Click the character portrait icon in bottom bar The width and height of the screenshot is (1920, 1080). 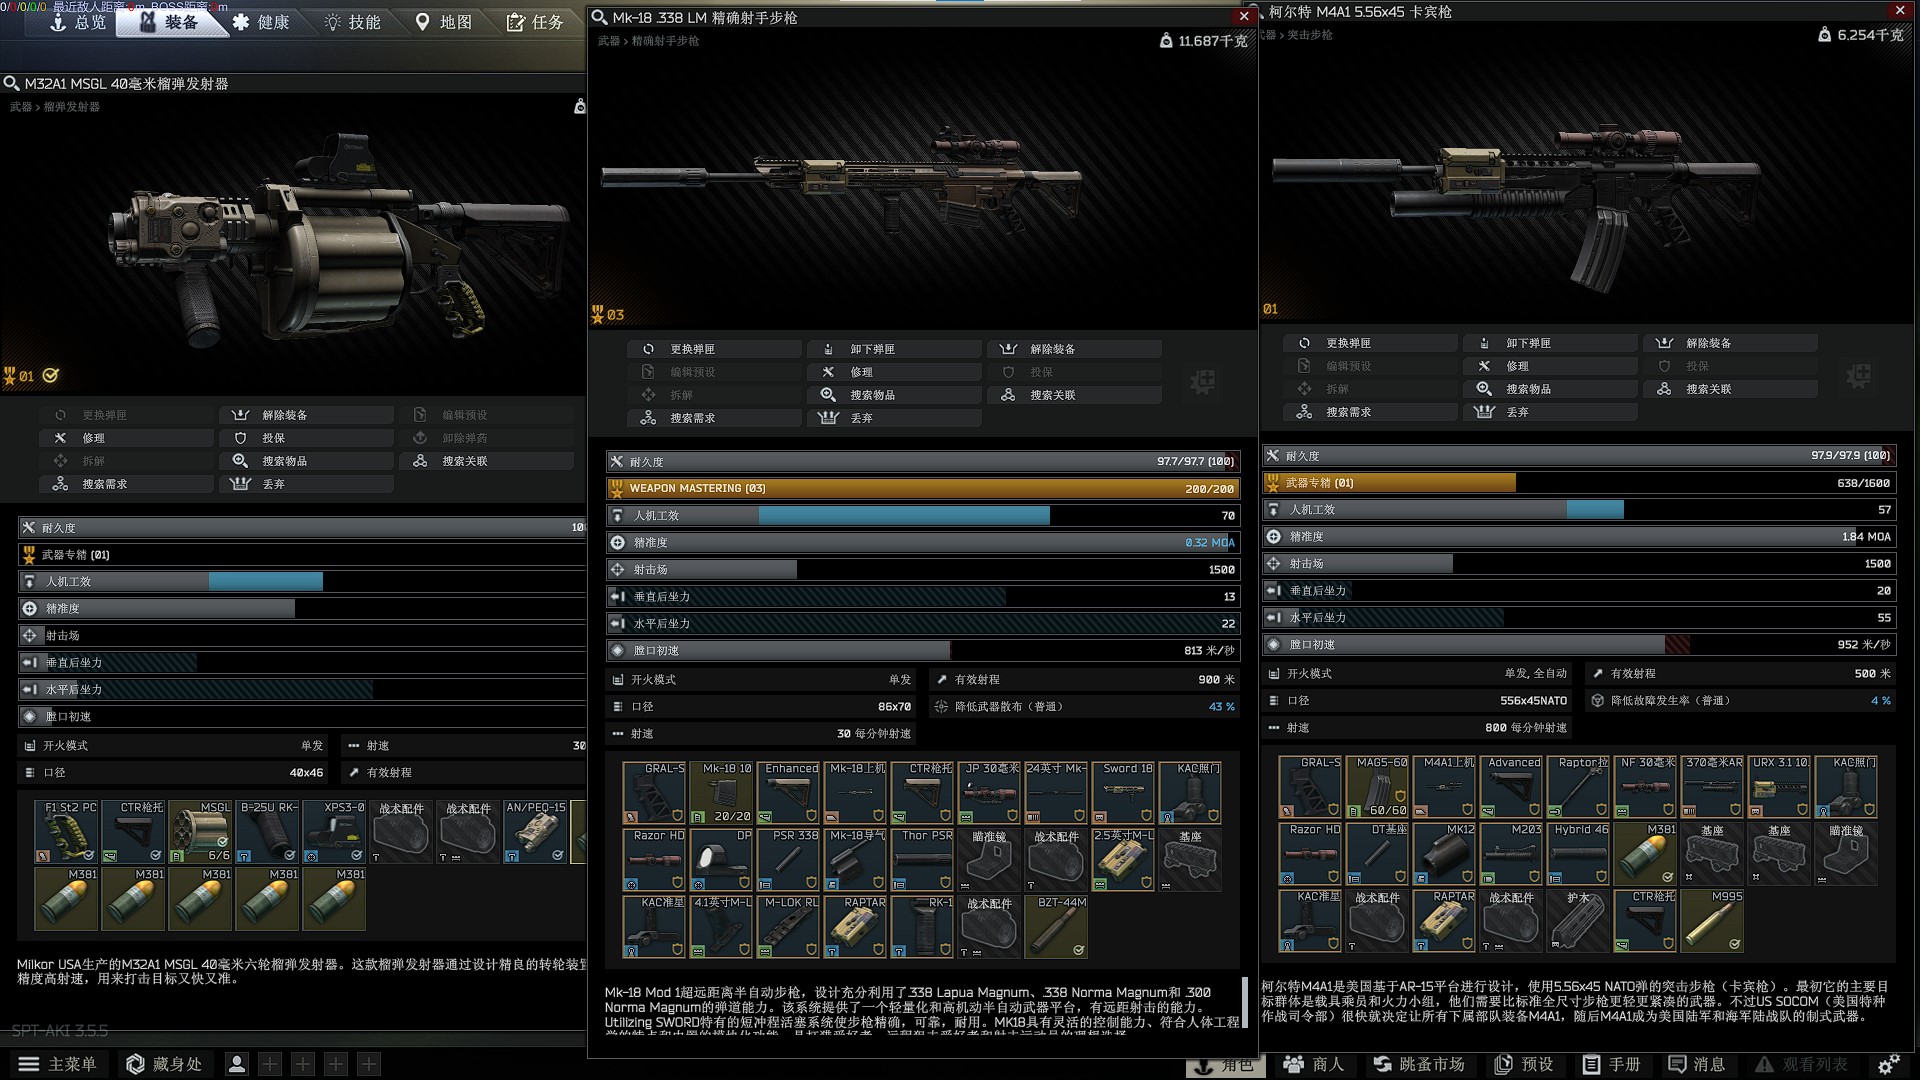click(x=237, y=1064)
